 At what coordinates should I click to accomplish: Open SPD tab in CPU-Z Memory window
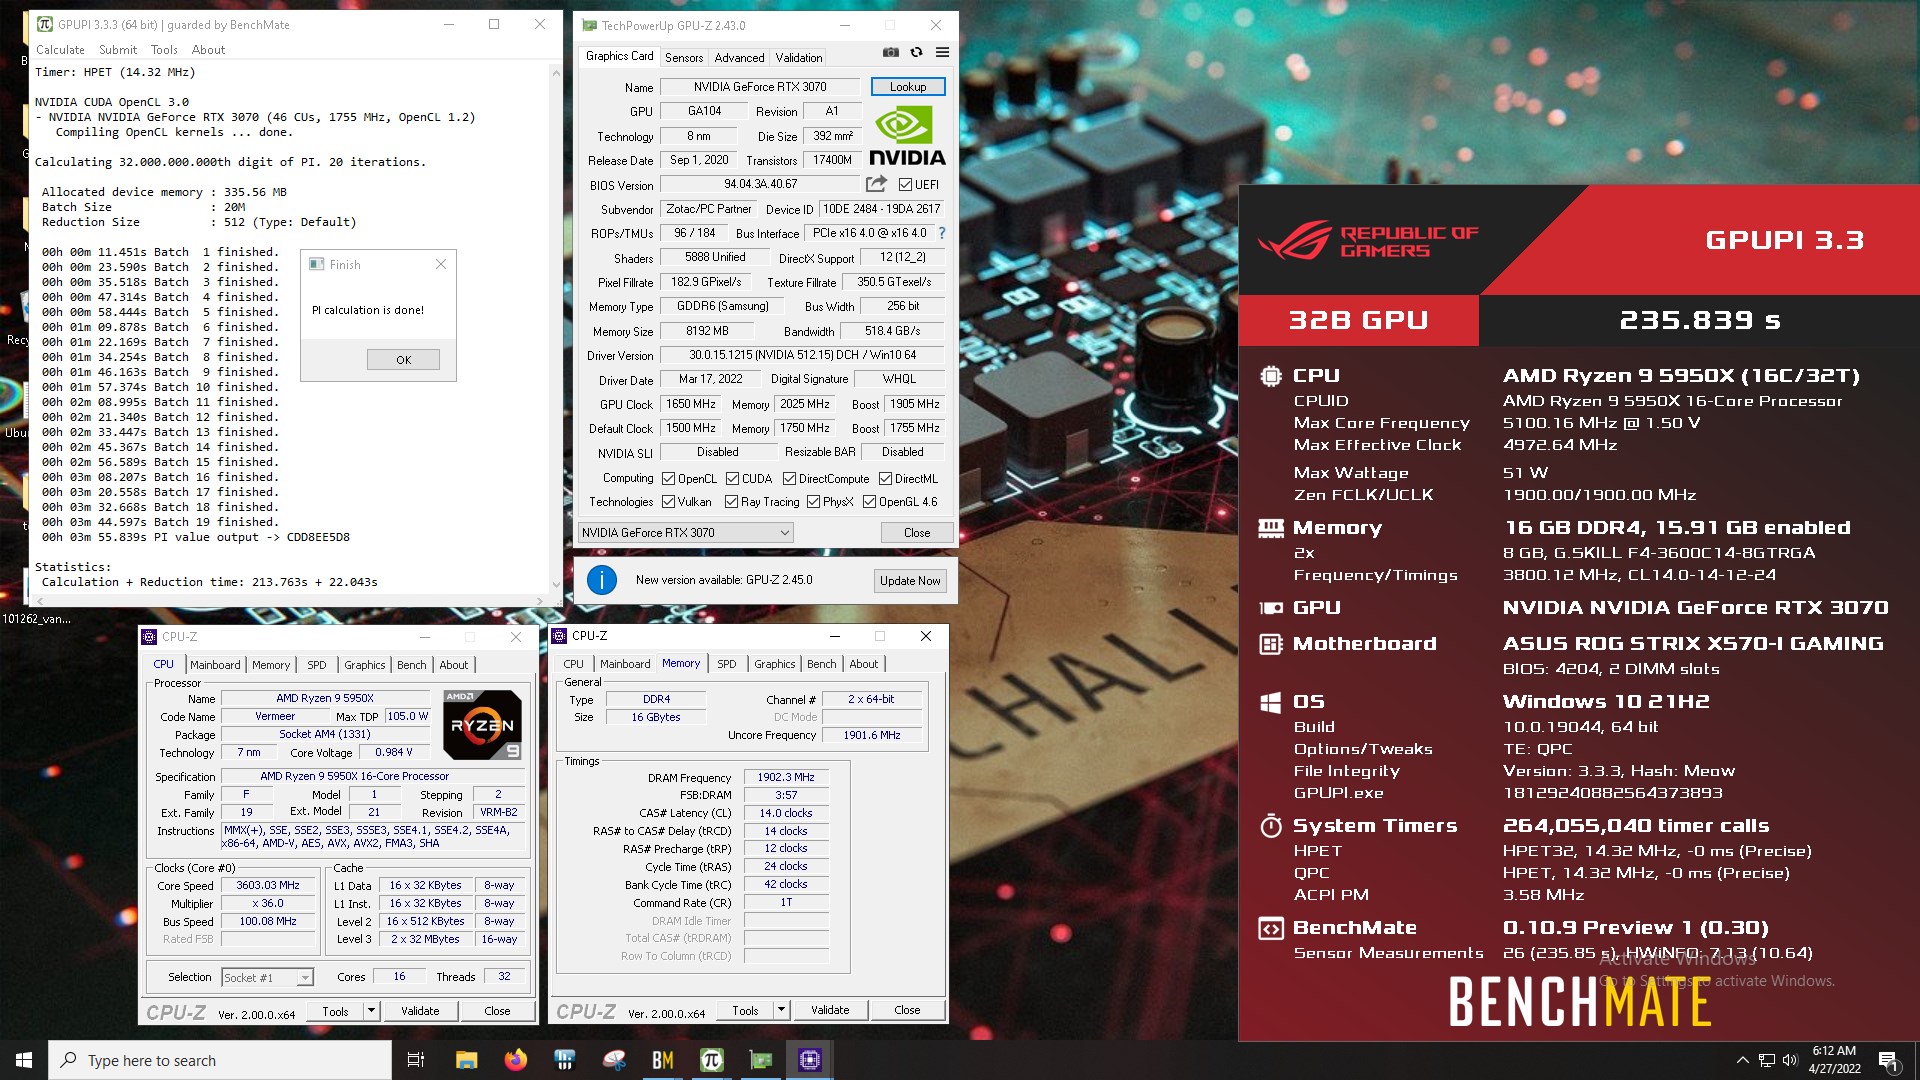(727, 664)
